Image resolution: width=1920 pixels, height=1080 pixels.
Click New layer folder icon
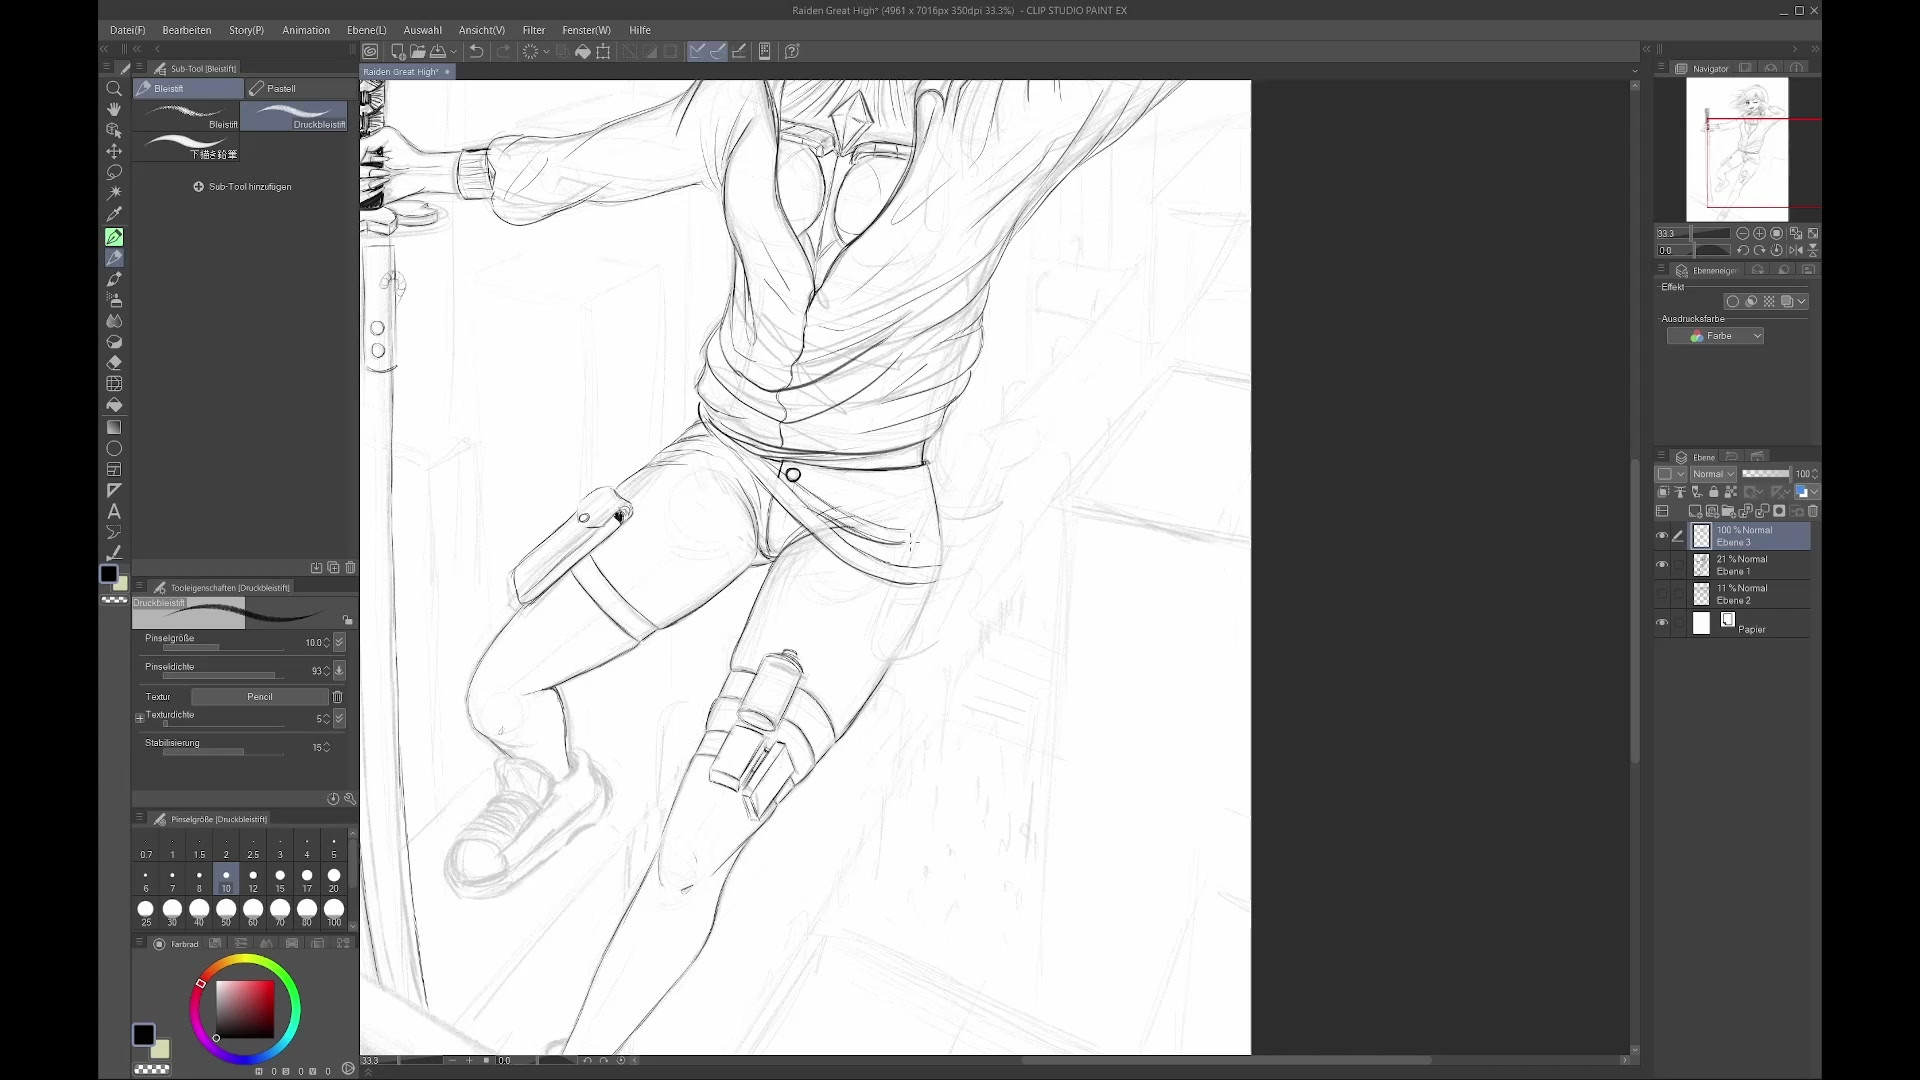click(x=1729, y=511)
